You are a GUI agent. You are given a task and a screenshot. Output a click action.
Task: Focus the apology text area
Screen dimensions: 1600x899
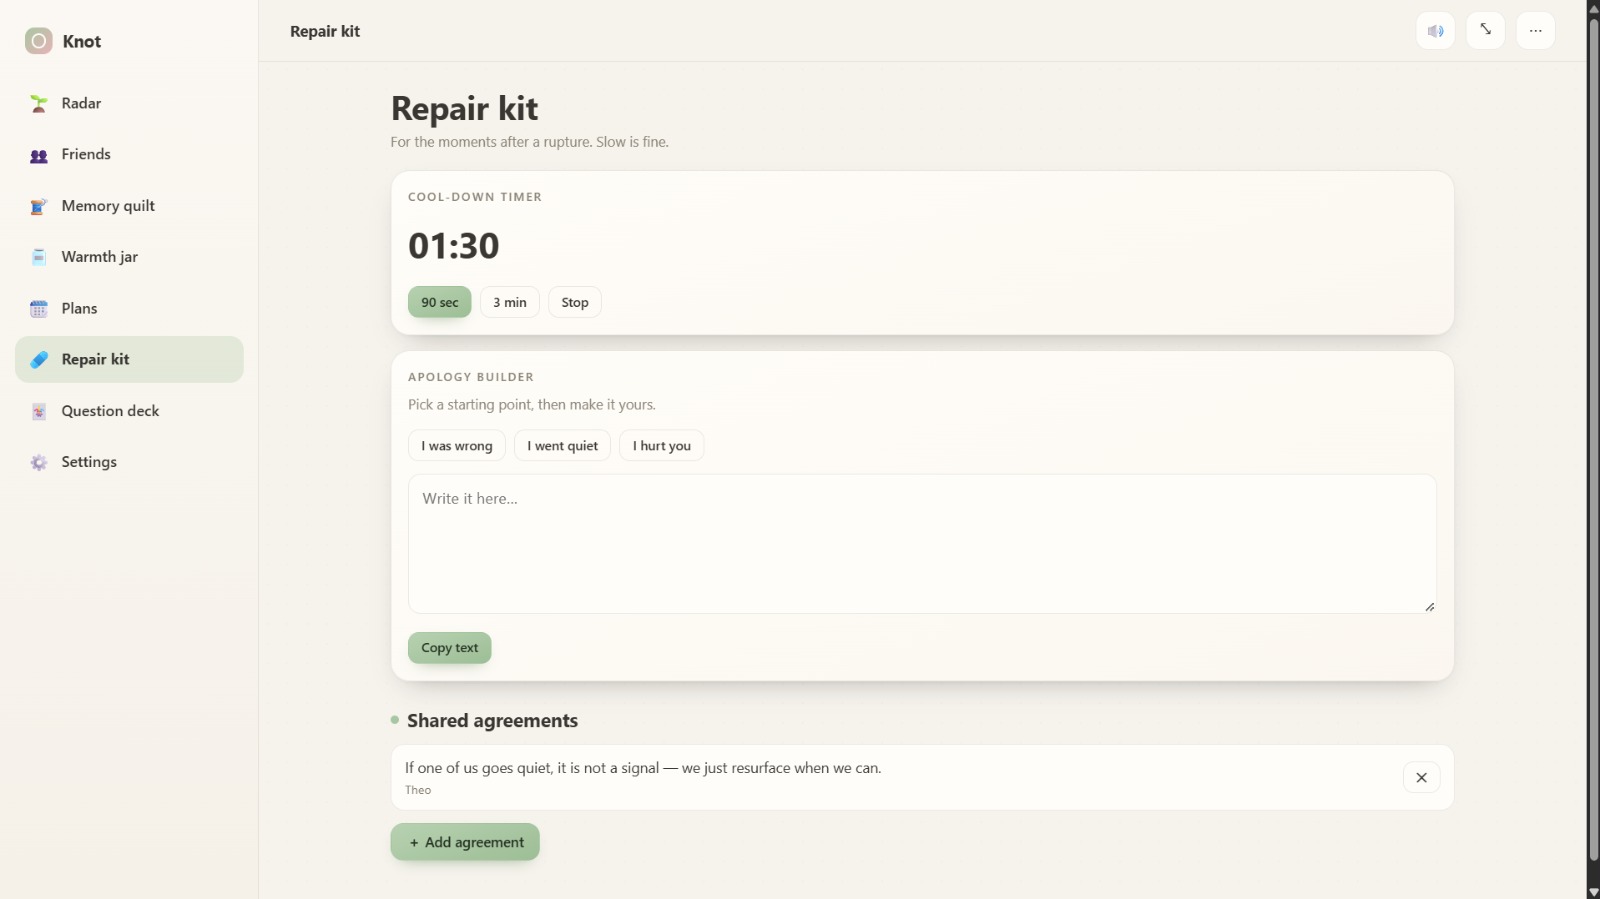click(x=922, y=544)
